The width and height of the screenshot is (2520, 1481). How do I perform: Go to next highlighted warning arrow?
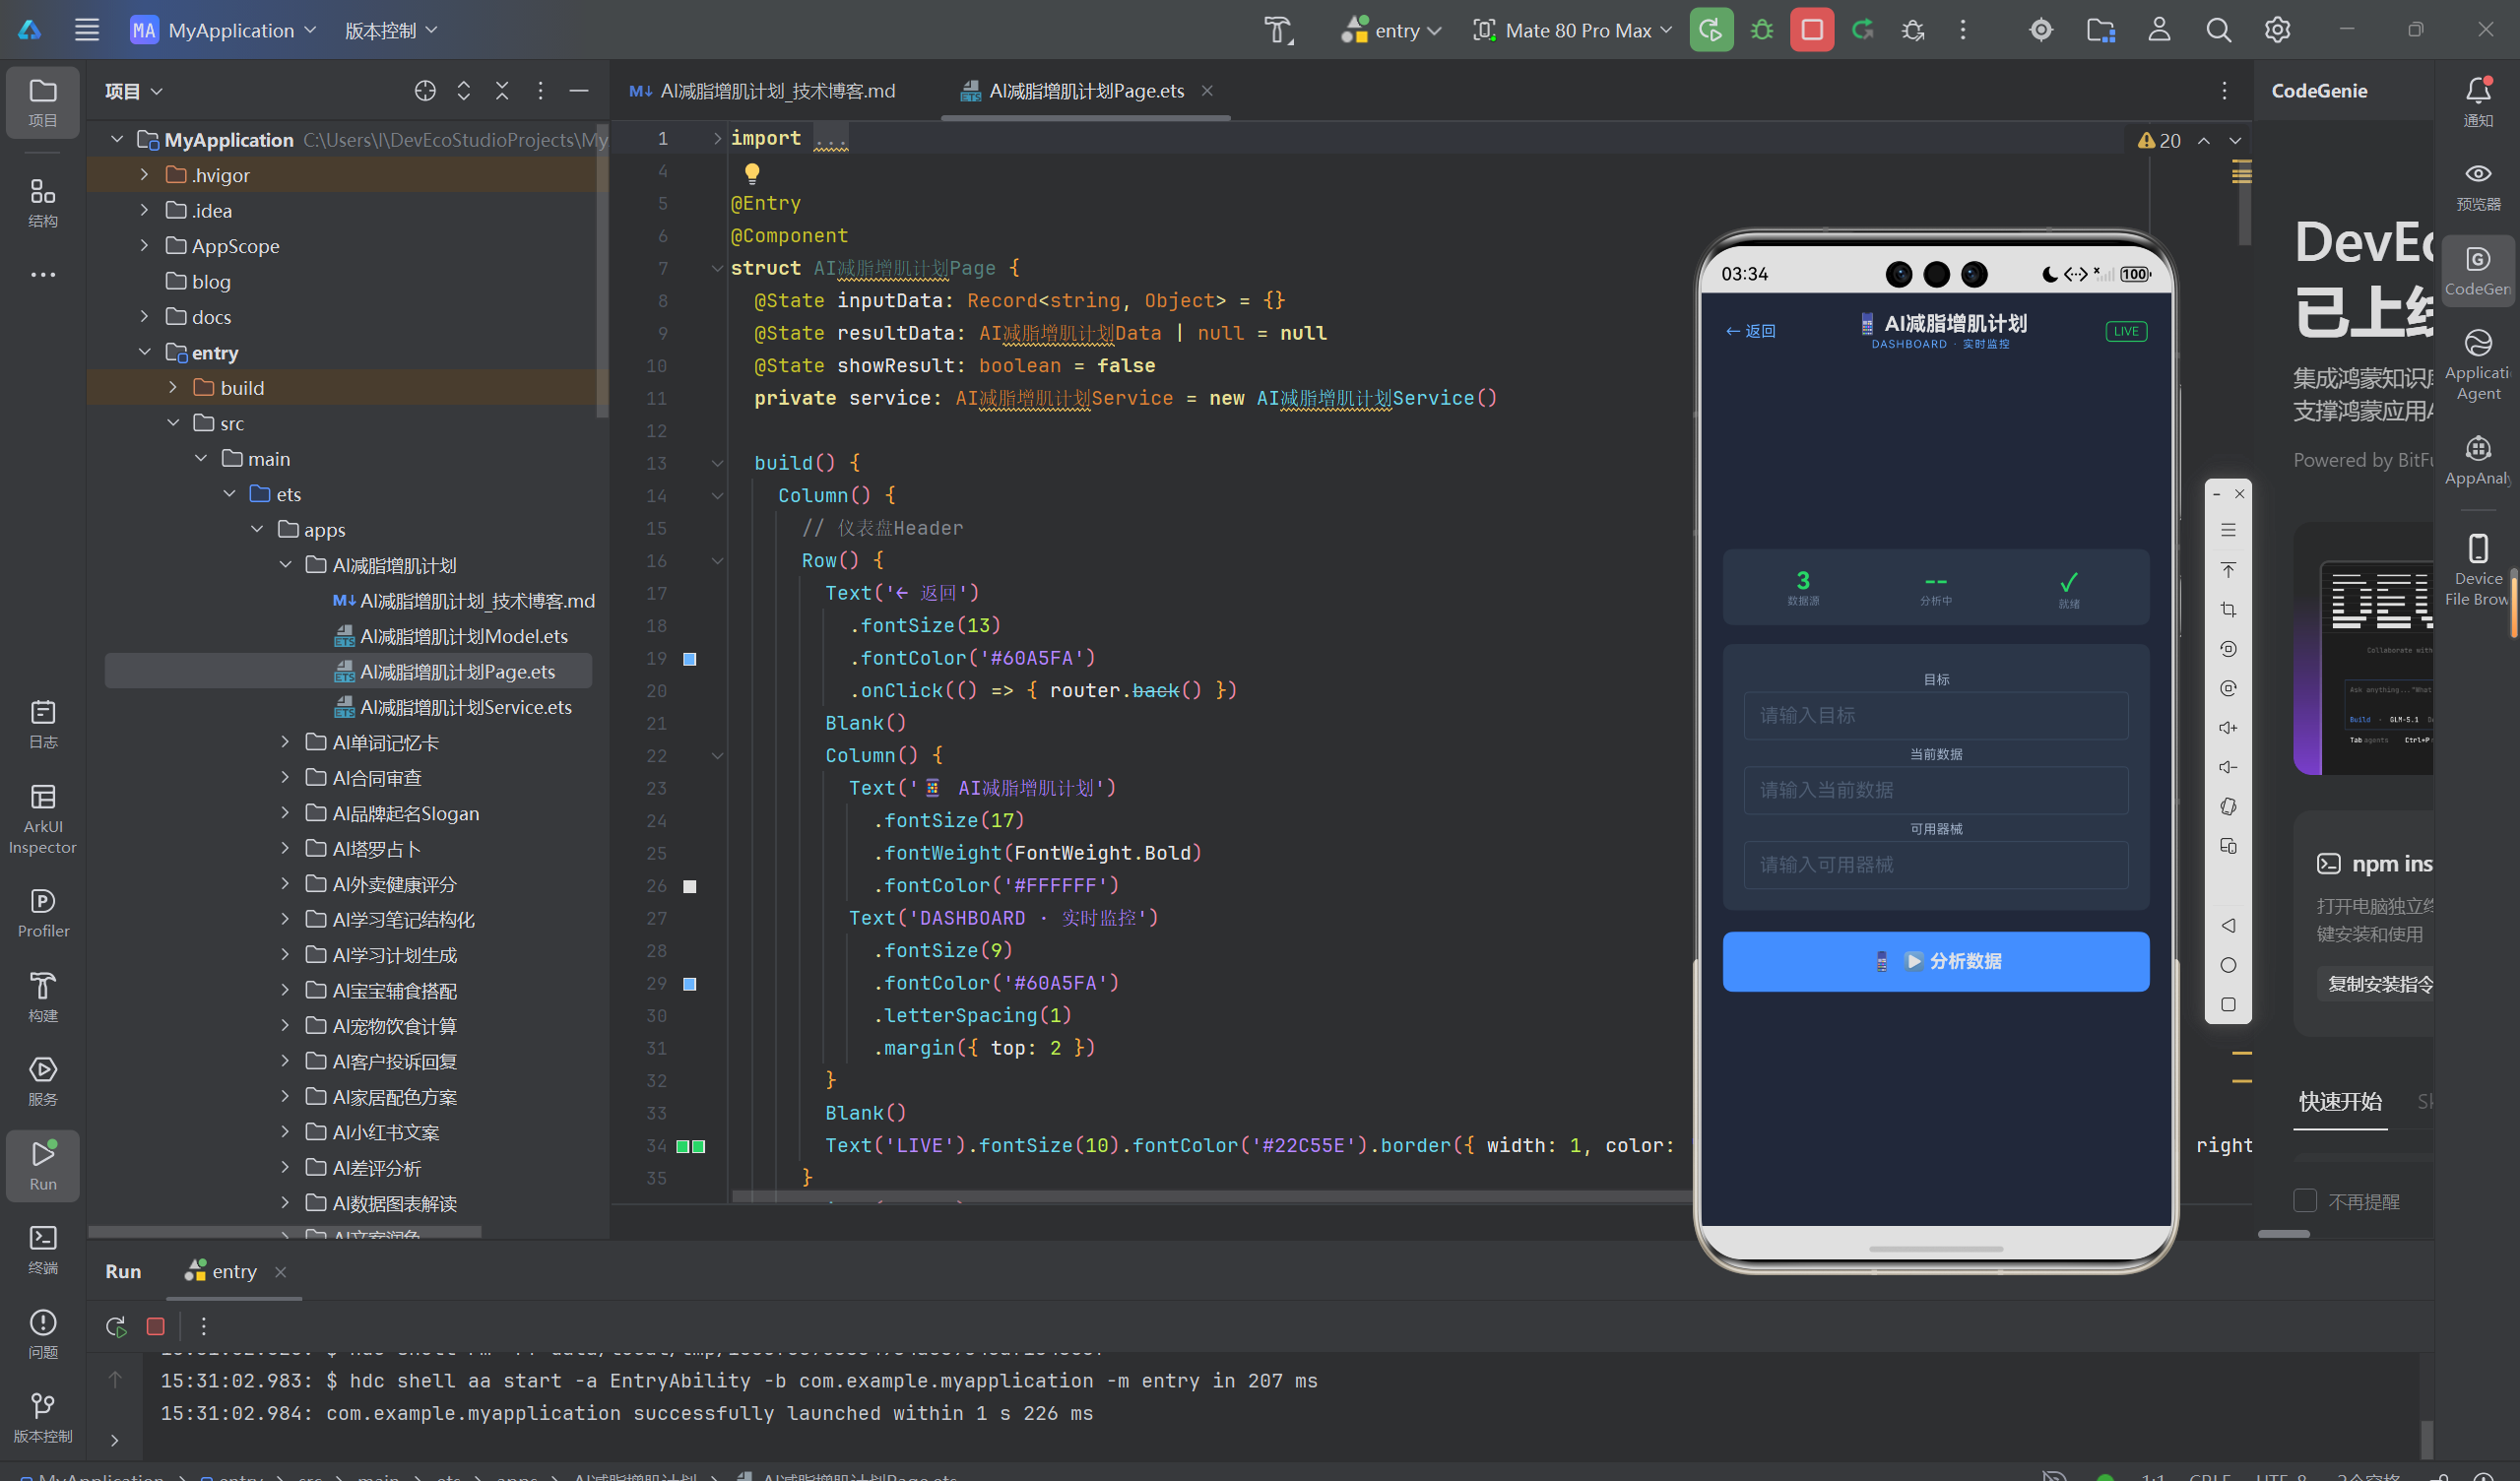point(2236,141)
